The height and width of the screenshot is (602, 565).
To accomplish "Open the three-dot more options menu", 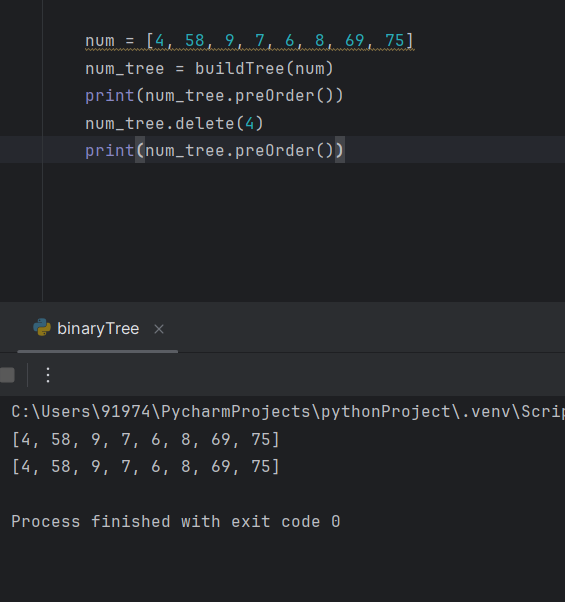I will click(x=48, y=375).
